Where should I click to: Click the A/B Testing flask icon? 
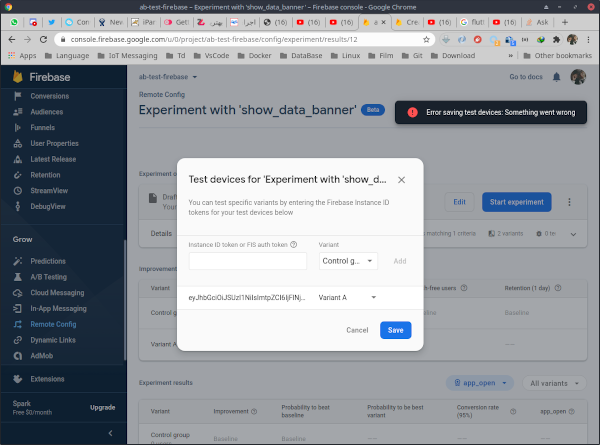[18, 277]
